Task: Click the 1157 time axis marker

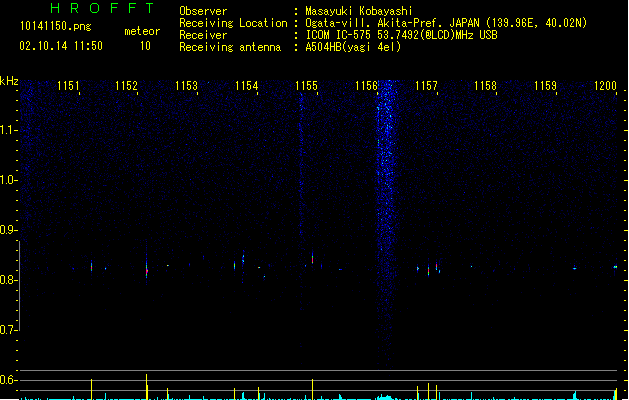Action: coord(426,86)
